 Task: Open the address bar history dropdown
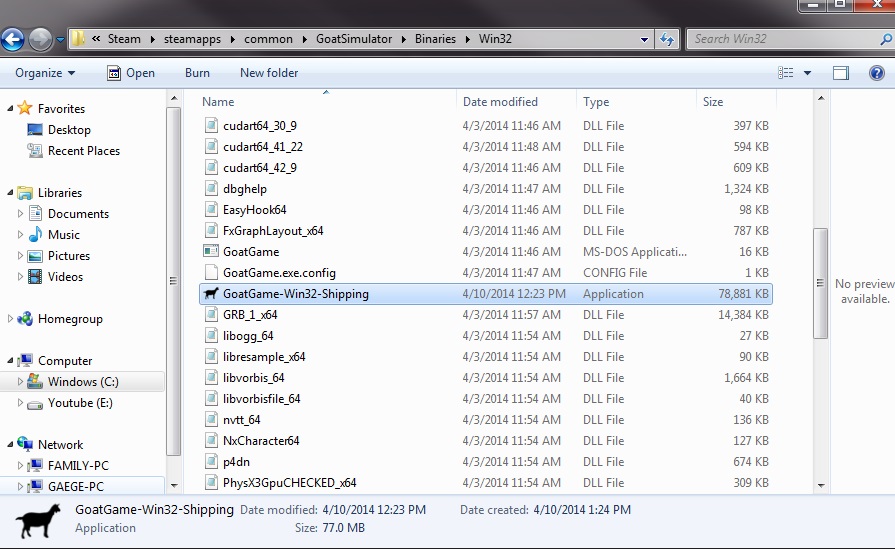coord(644,39)
